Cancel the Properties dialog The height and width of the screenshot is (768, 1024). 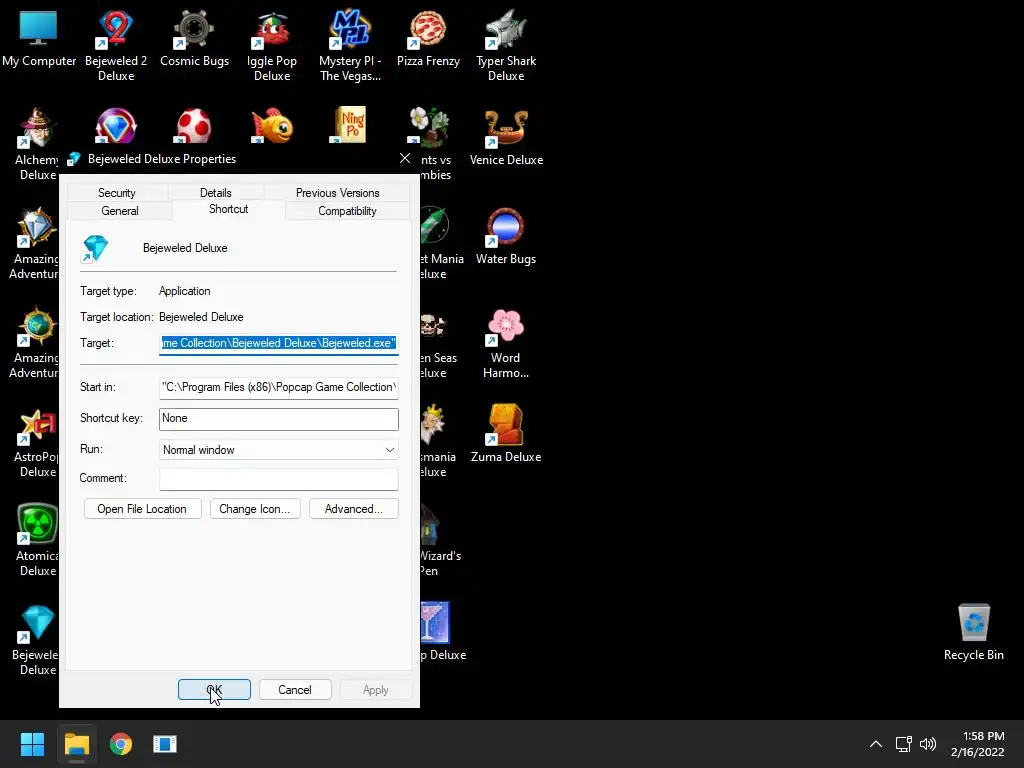(295, 690)
